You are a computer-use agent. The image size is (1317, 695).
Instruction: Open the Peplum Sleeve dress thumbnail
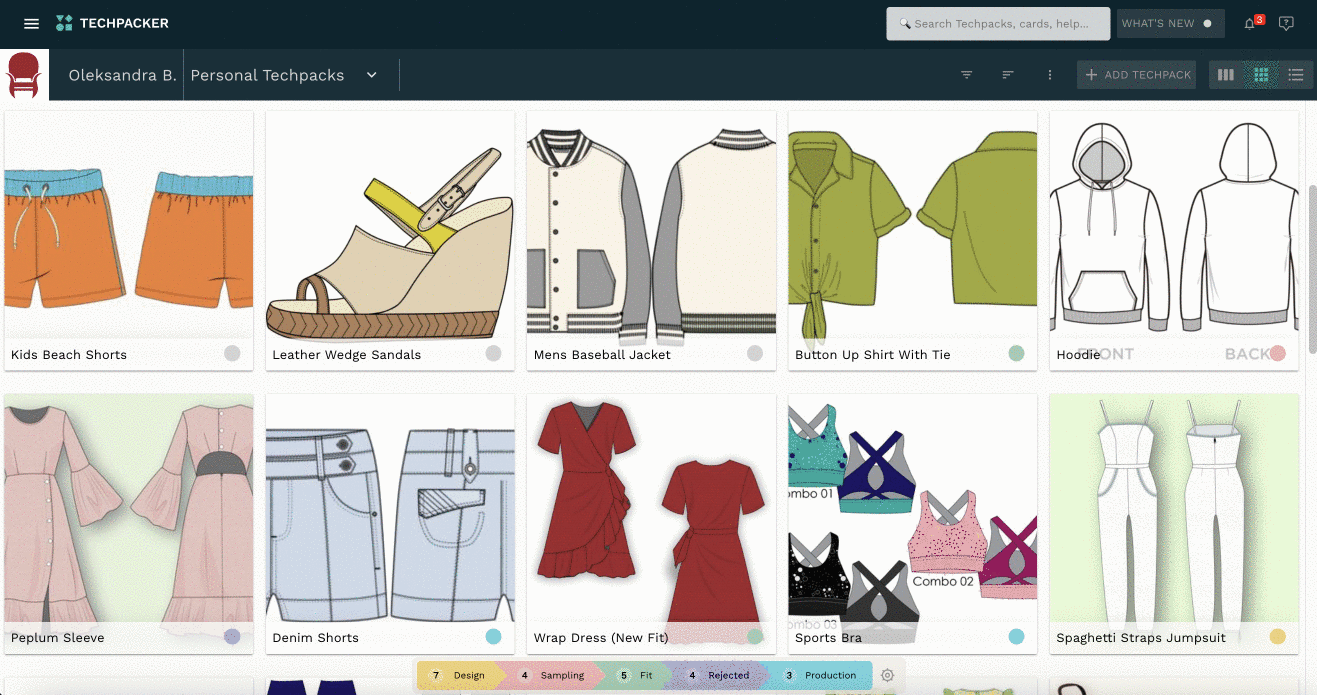pyautogui.click(x=129, y=507)
